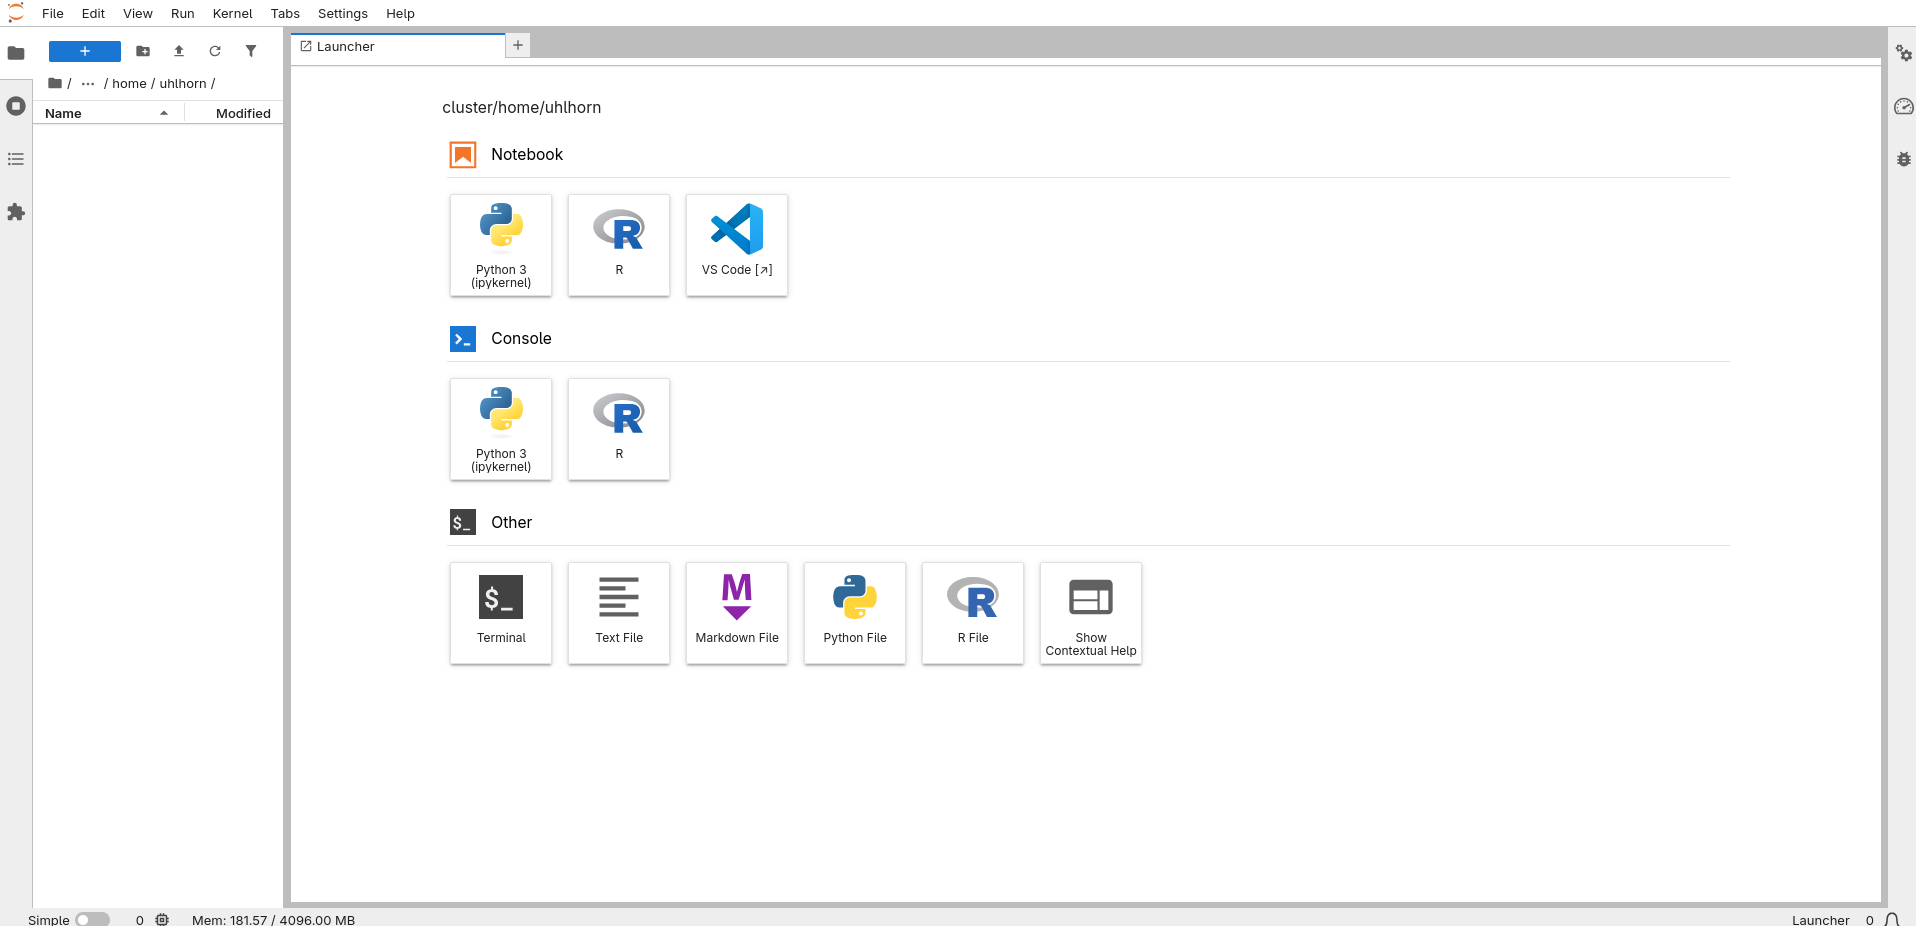Screen dimensions: 1916x926
Task: Open the Property Inspector gears icon
Action: point(1903,53)
